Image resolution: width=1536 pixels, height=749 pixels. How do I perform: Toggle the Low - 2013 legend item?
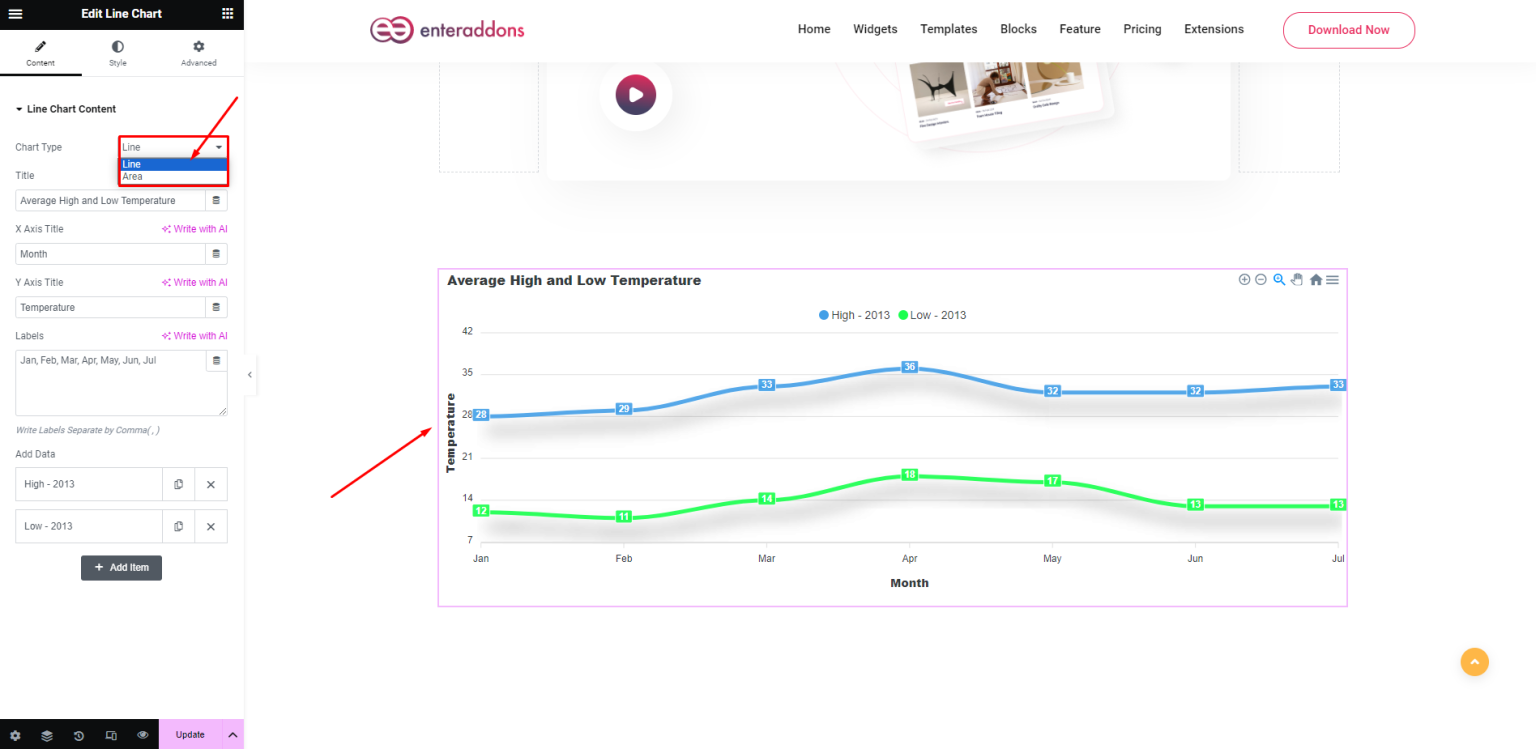(x=930, y=314)
